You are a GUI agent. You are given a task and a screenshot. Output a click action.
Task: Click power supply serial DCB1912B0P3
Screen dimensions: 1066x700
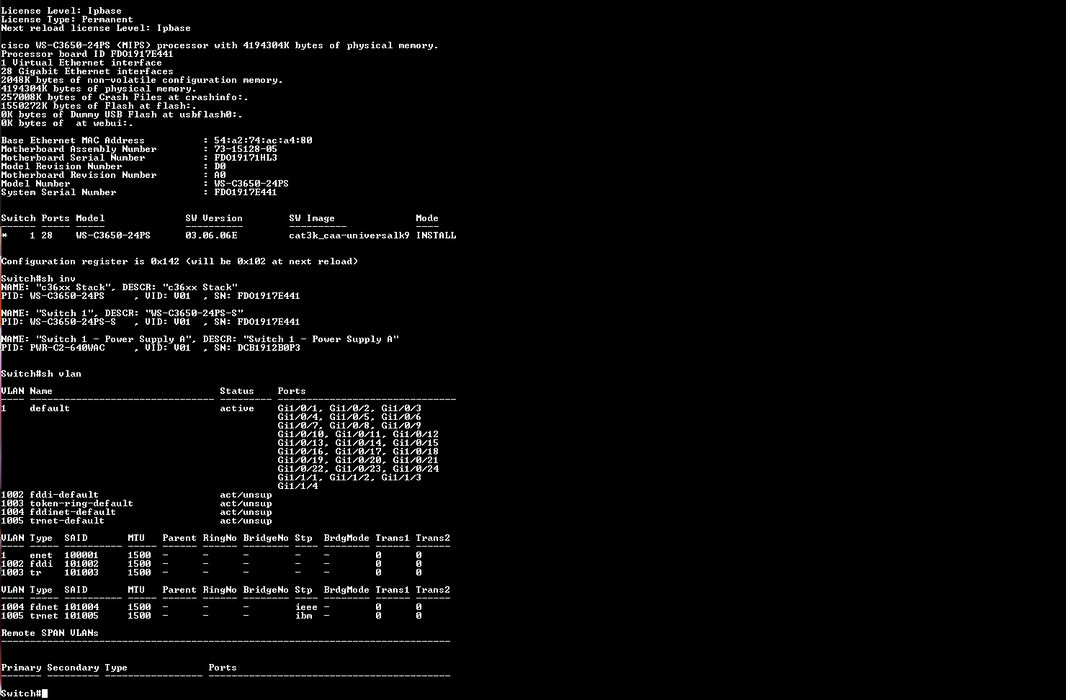coord(269,348)
